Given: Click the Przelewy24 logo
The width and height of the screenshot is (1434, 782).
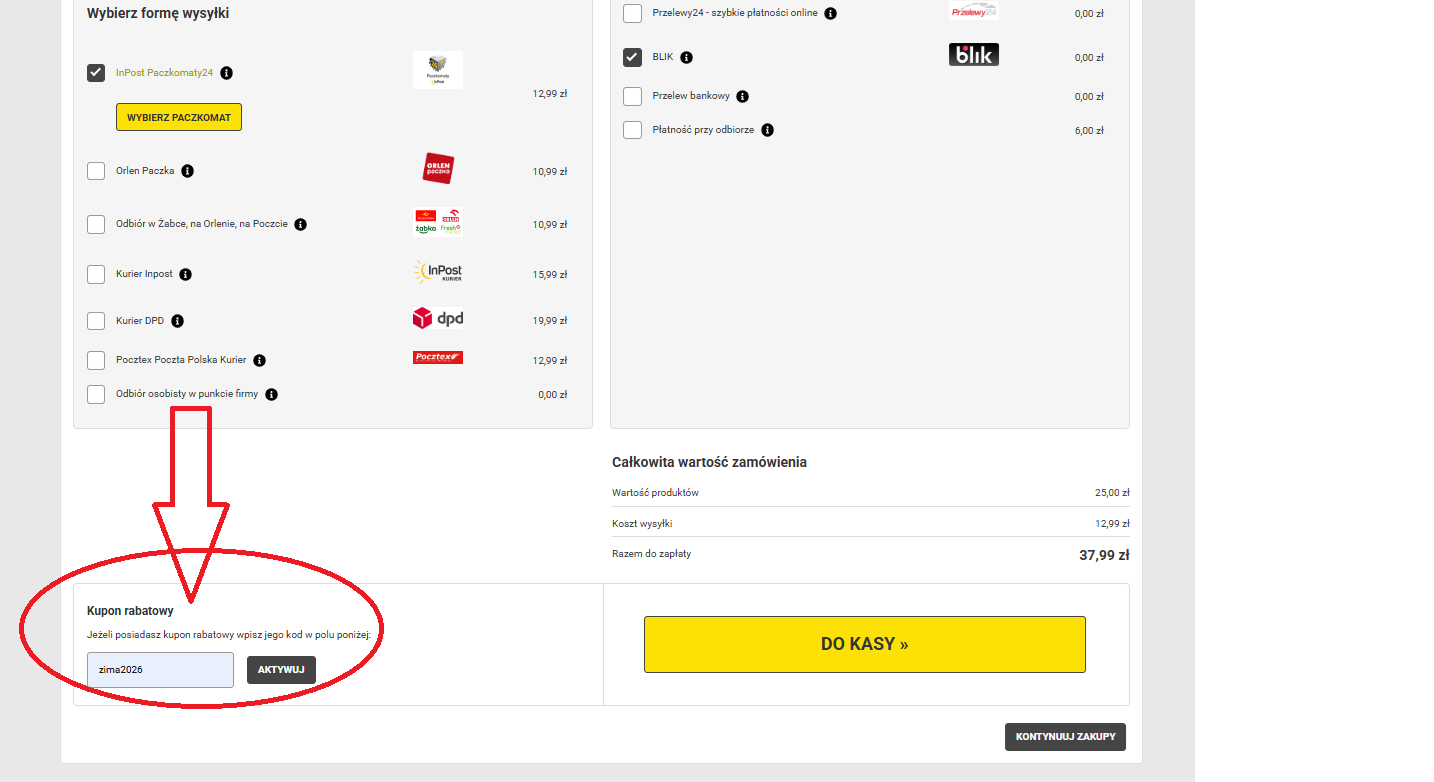Looking at the screenshot, I should [974, 11].
